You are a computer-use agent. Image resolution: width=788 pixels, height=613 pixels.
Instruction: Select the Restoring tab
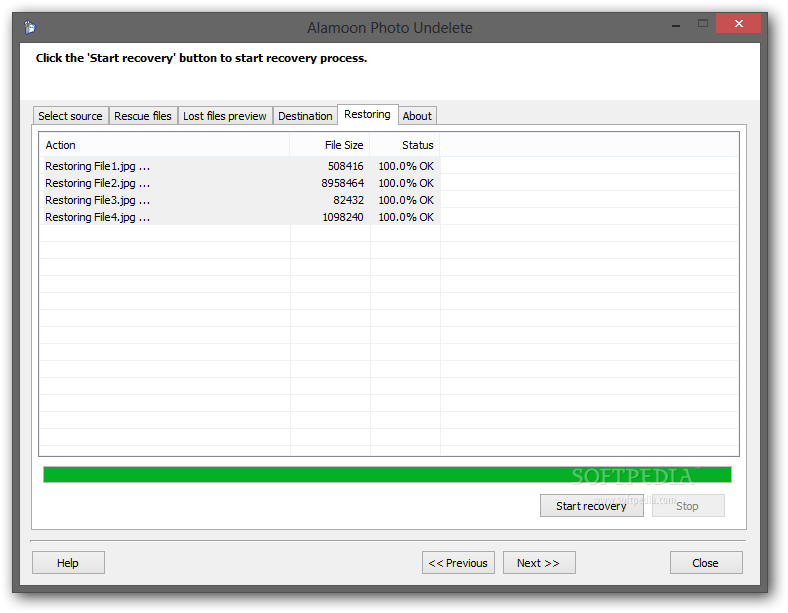[x=367, y=115]
